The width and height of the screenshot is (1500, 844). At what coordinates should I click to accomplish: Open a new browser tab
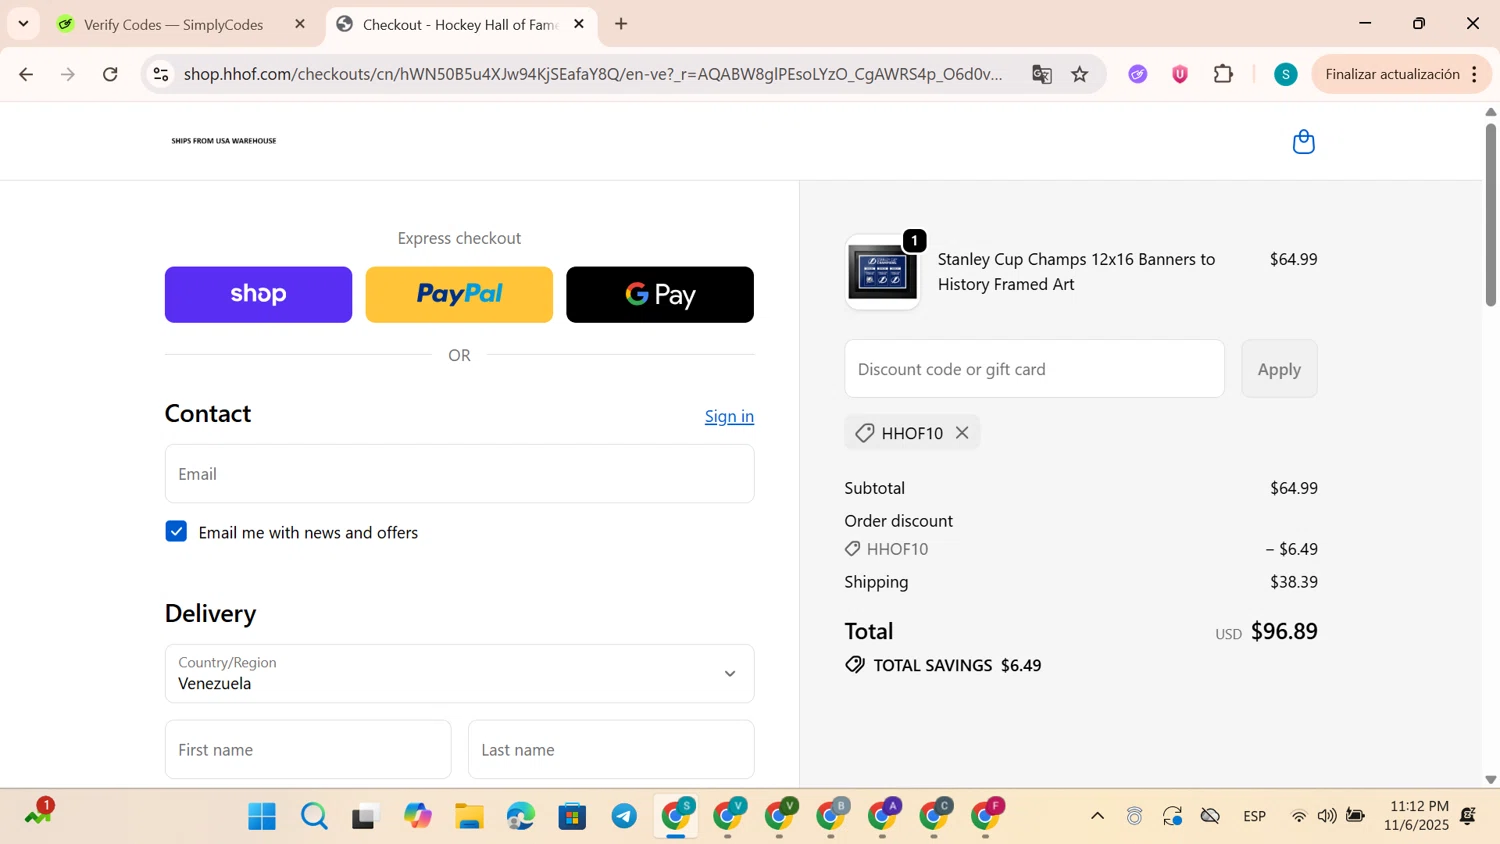point(621,24)
